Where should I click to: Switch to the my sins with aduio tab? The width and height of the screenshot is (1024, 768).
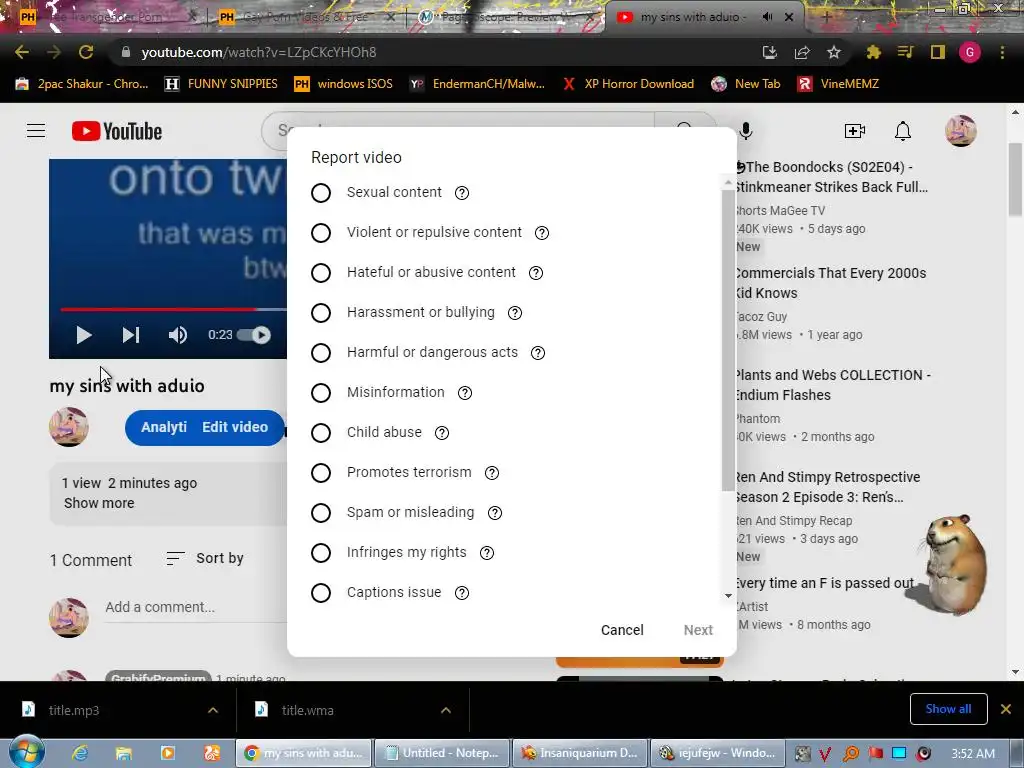[x=690, y=17]
